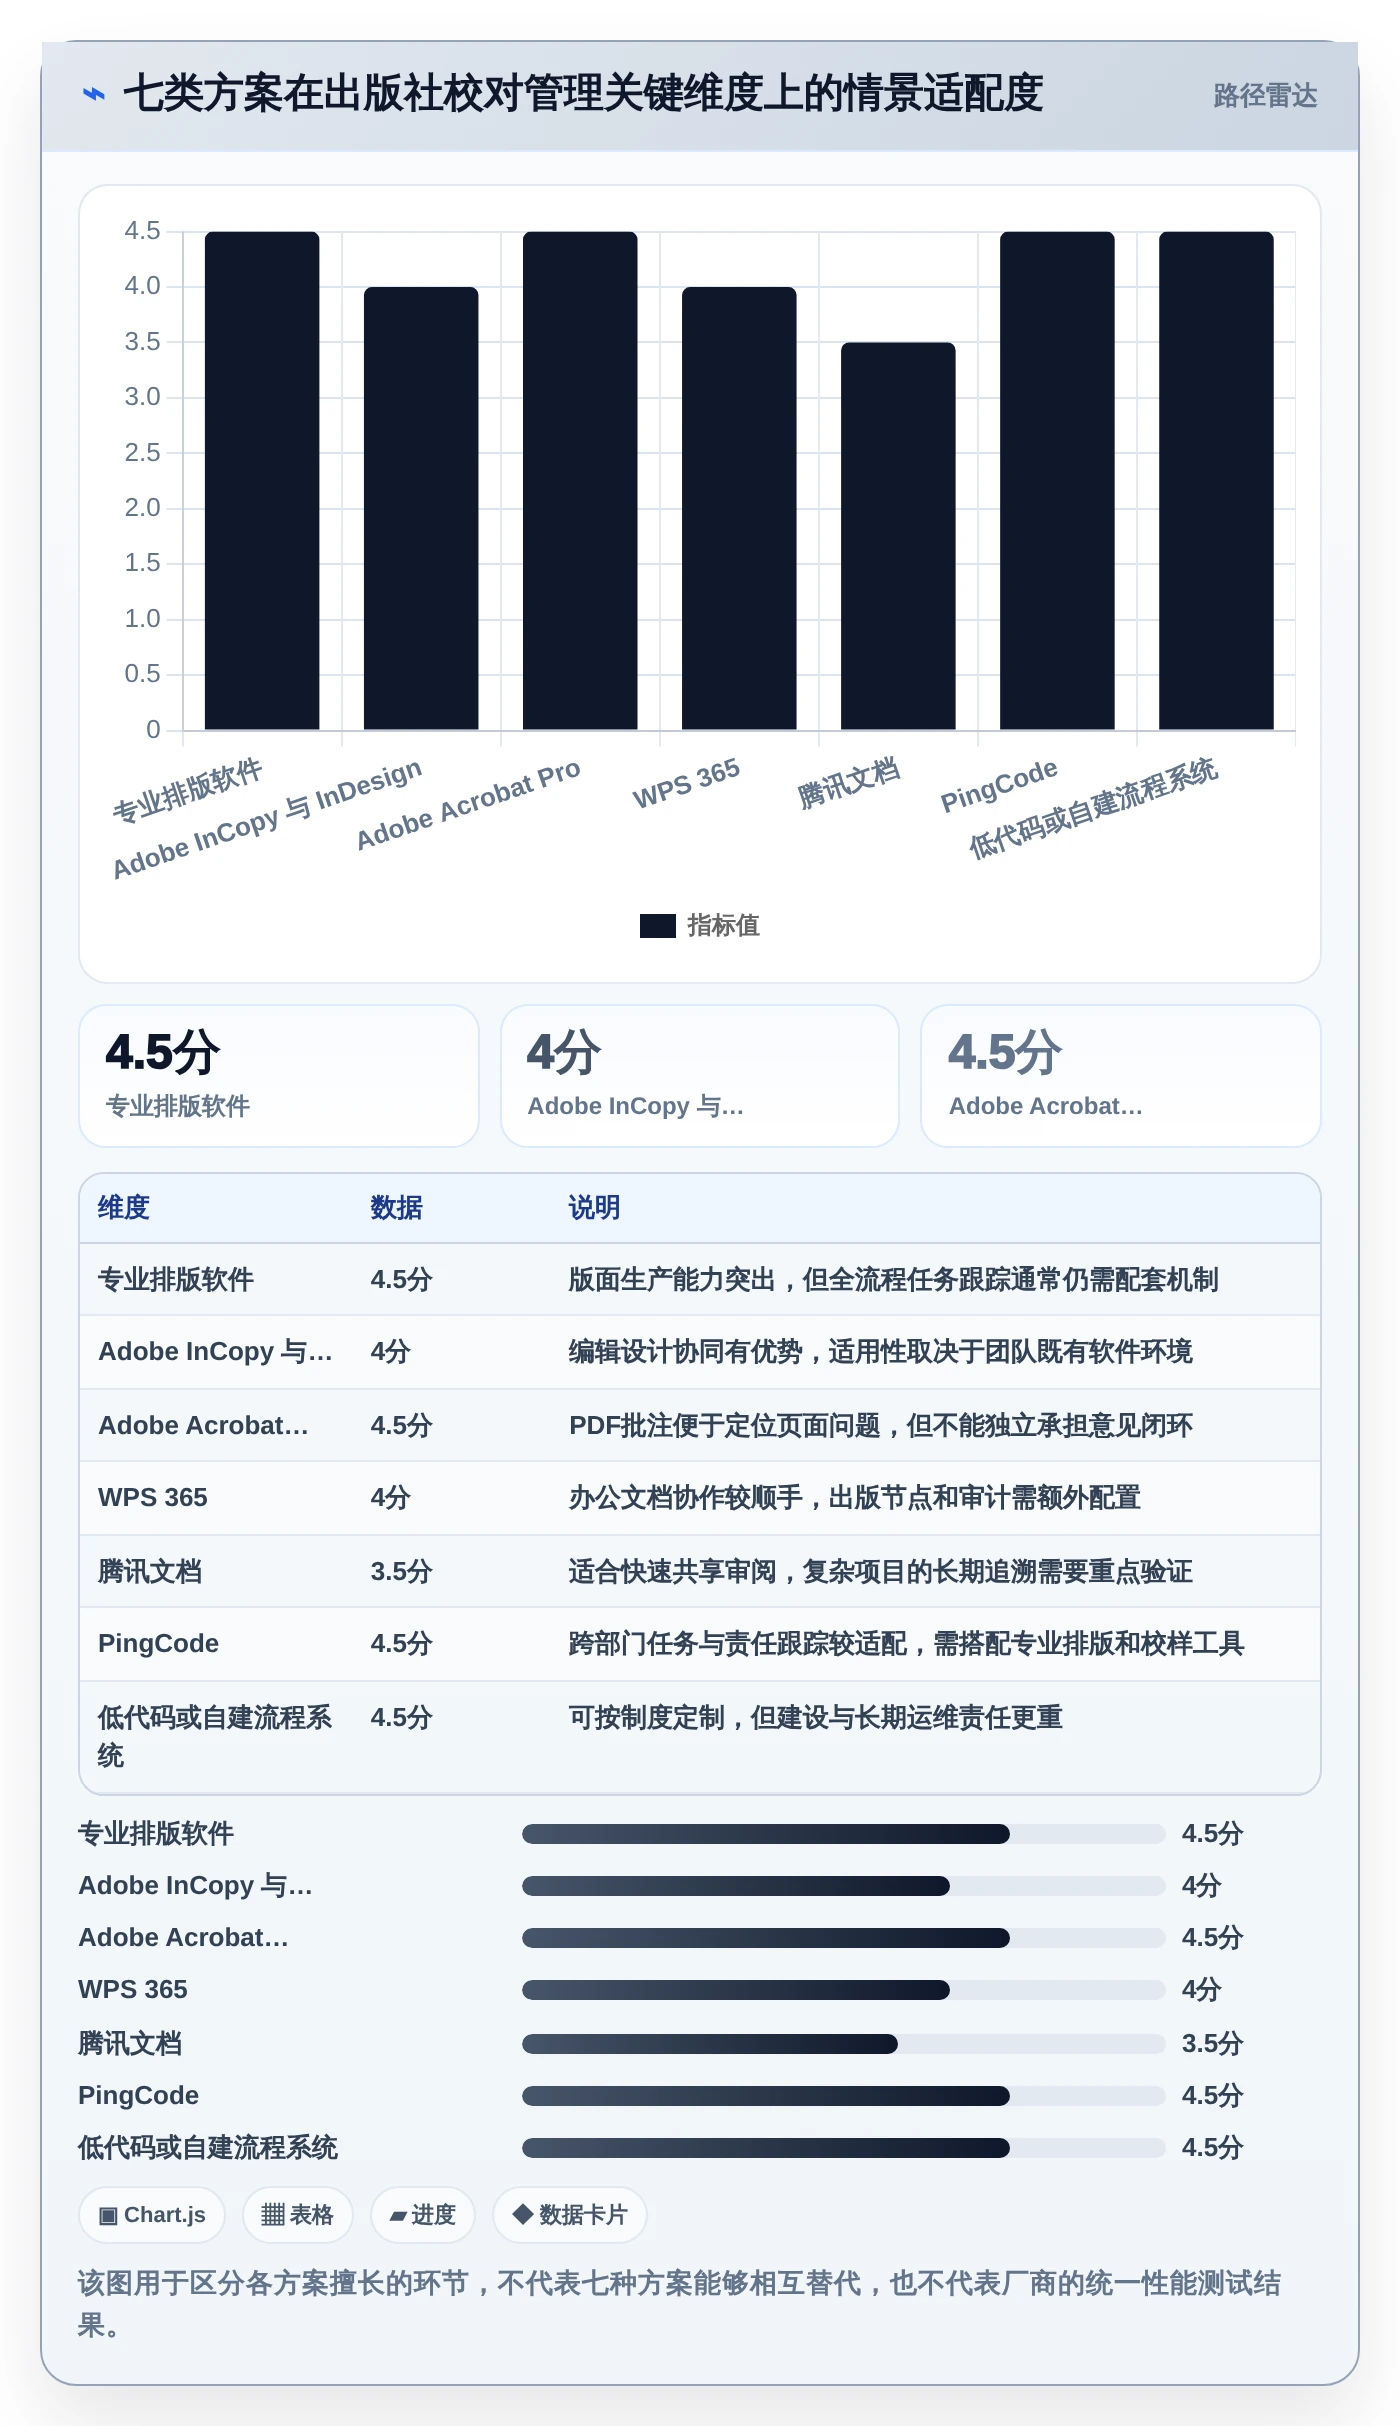This screenshot has width=1400, height=2426.
Task: Open the 4.5分 专业排版软件 data card
Action: 279,1076
